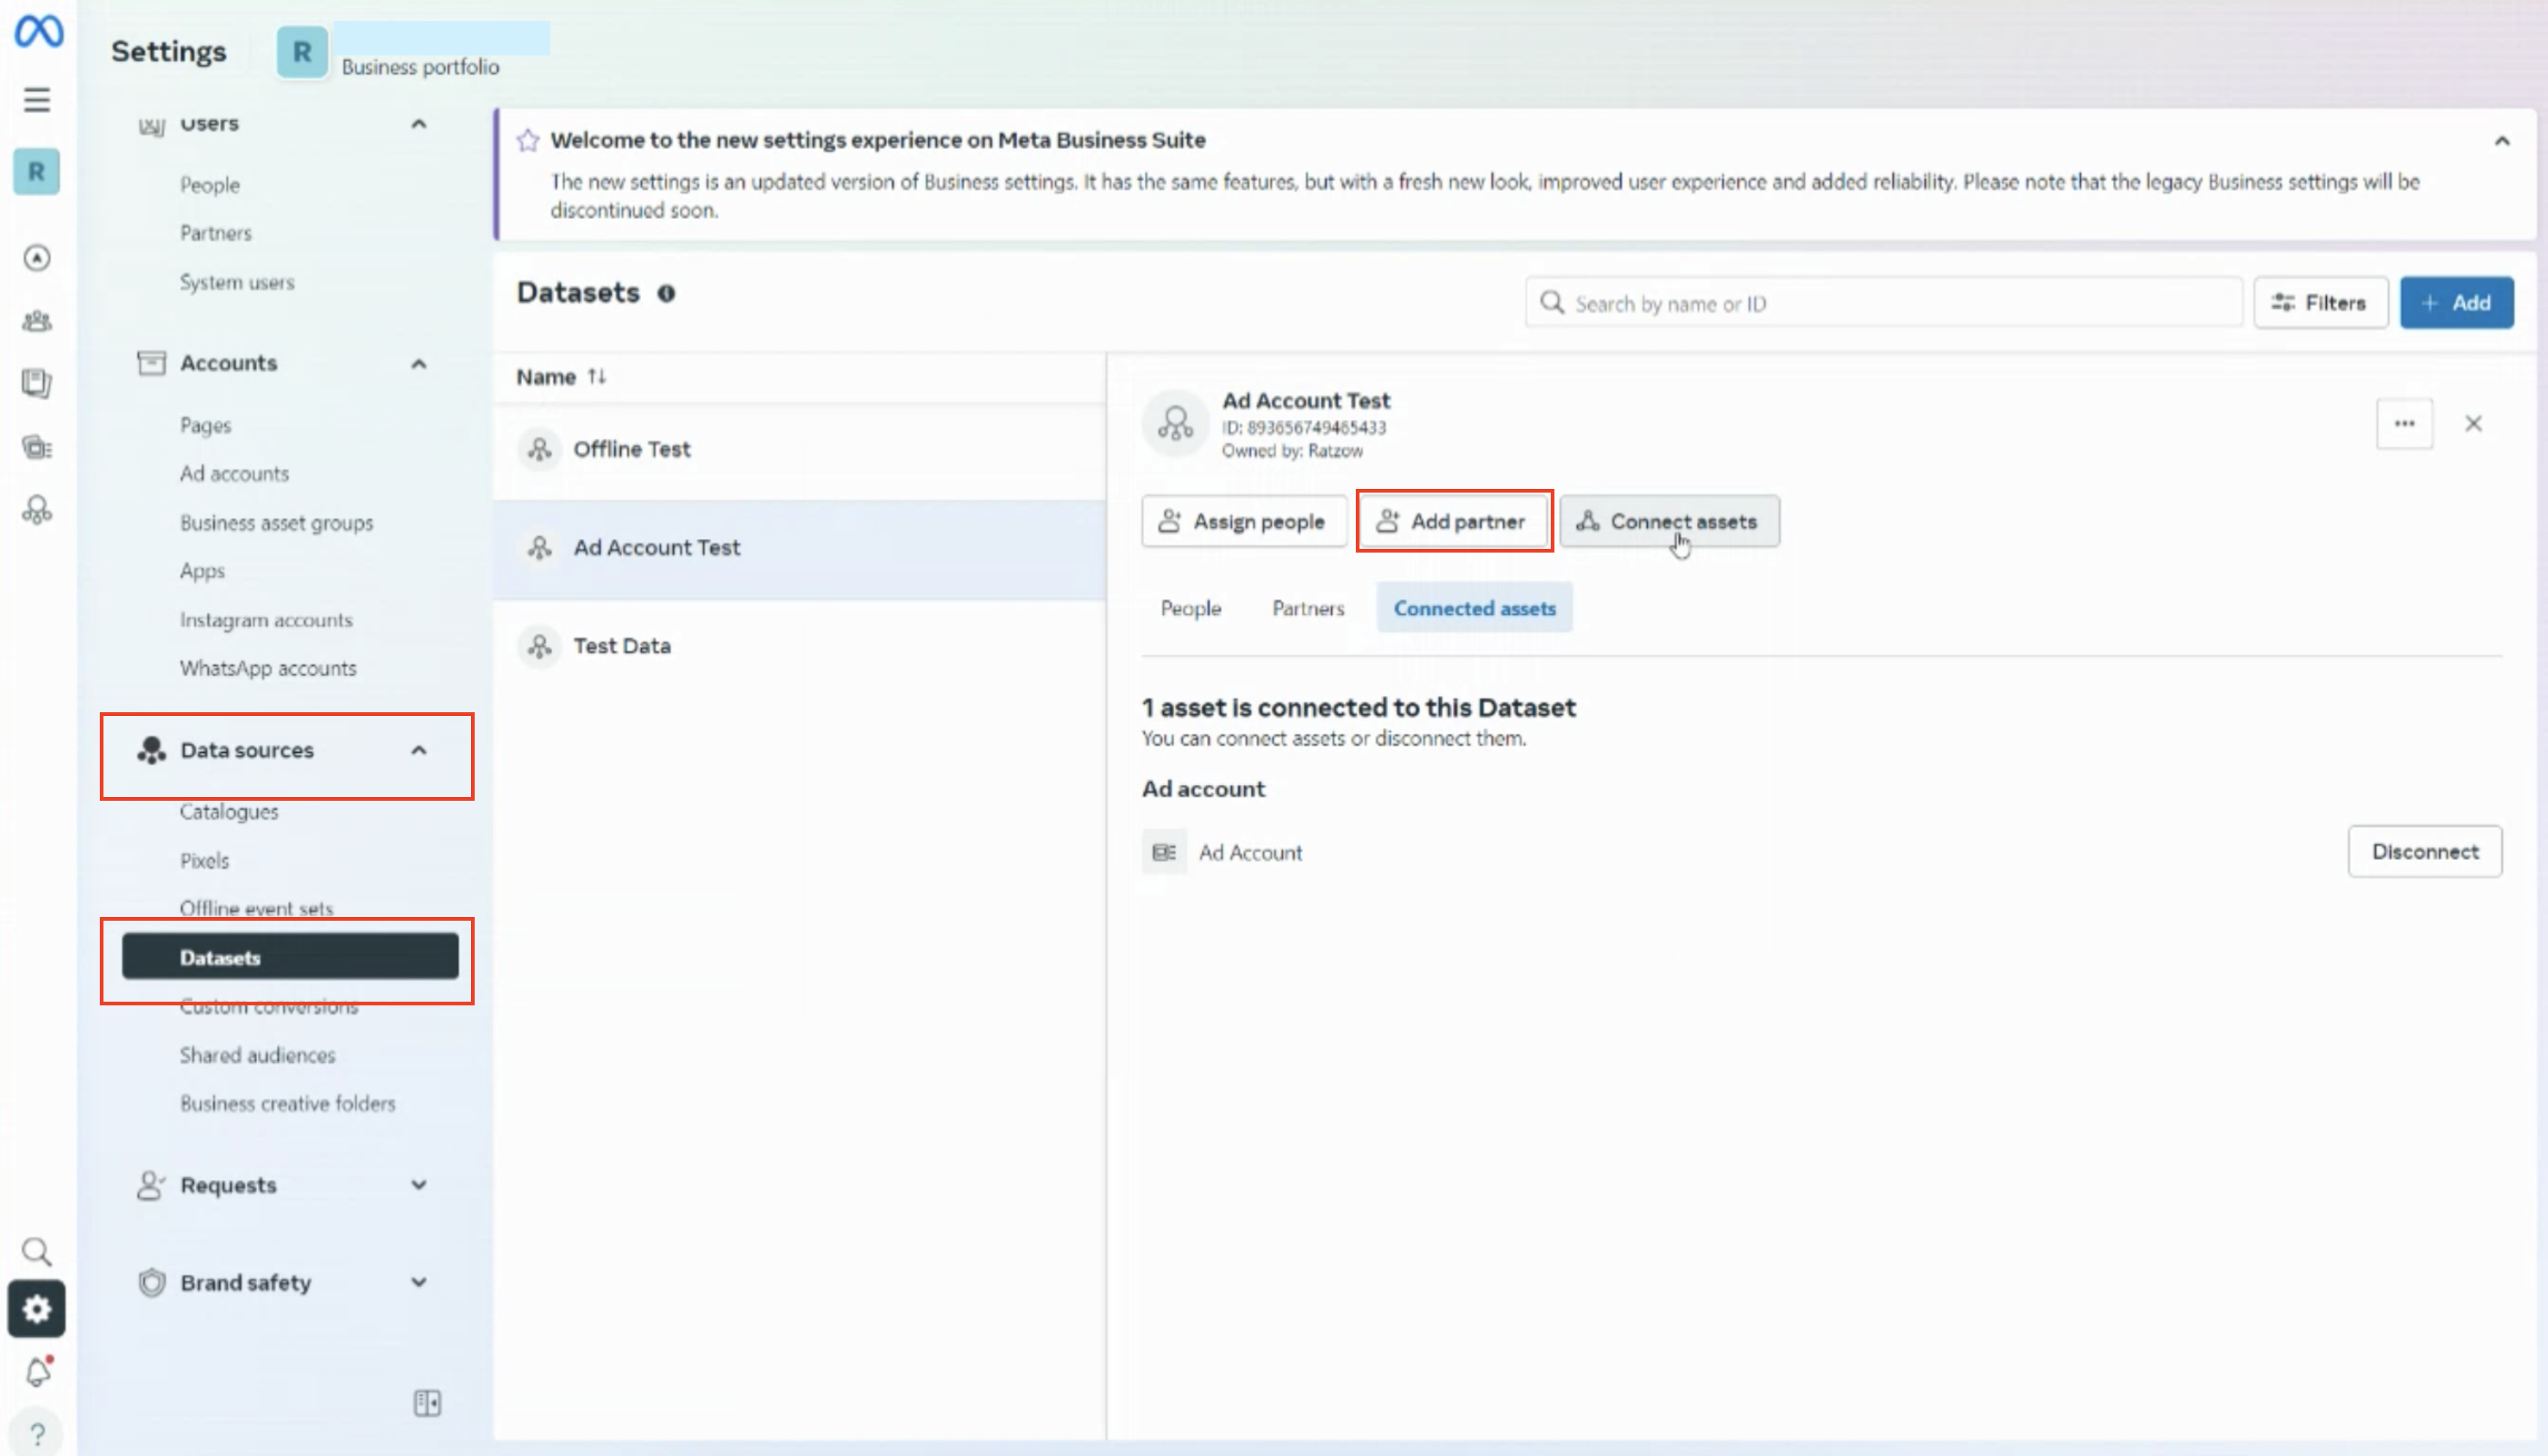Image resolution: width=2548 pixels, height=1456 pixels.
Task: Open Pixels in sidebar
Action: tap(204, 861)
